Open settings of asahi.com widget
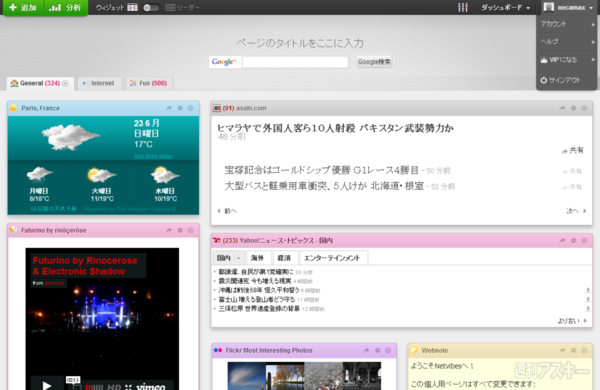The image size is (600, 390). tap(573, 108)
